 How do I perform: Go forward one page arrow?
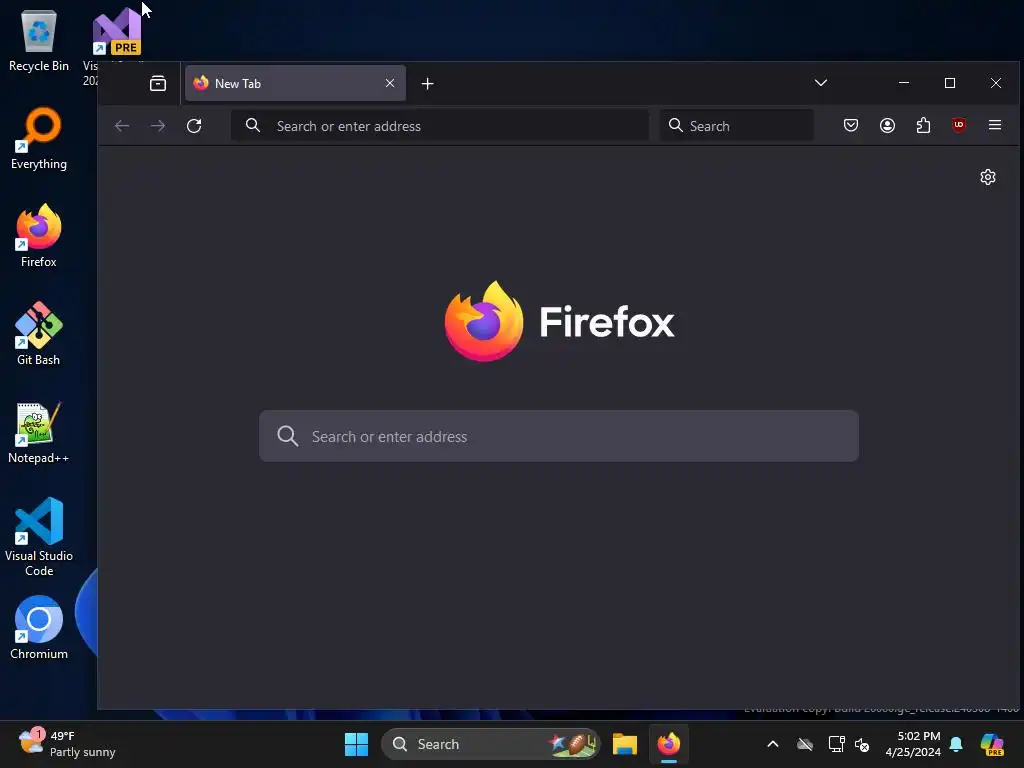point(158,125)
